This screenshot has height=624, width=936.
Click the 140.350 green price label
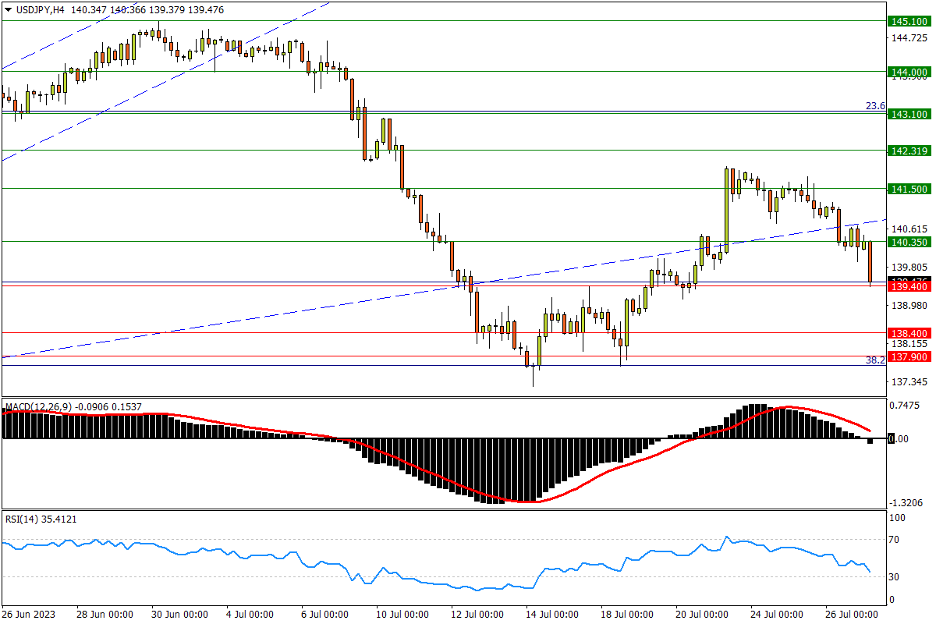[910, 242]
